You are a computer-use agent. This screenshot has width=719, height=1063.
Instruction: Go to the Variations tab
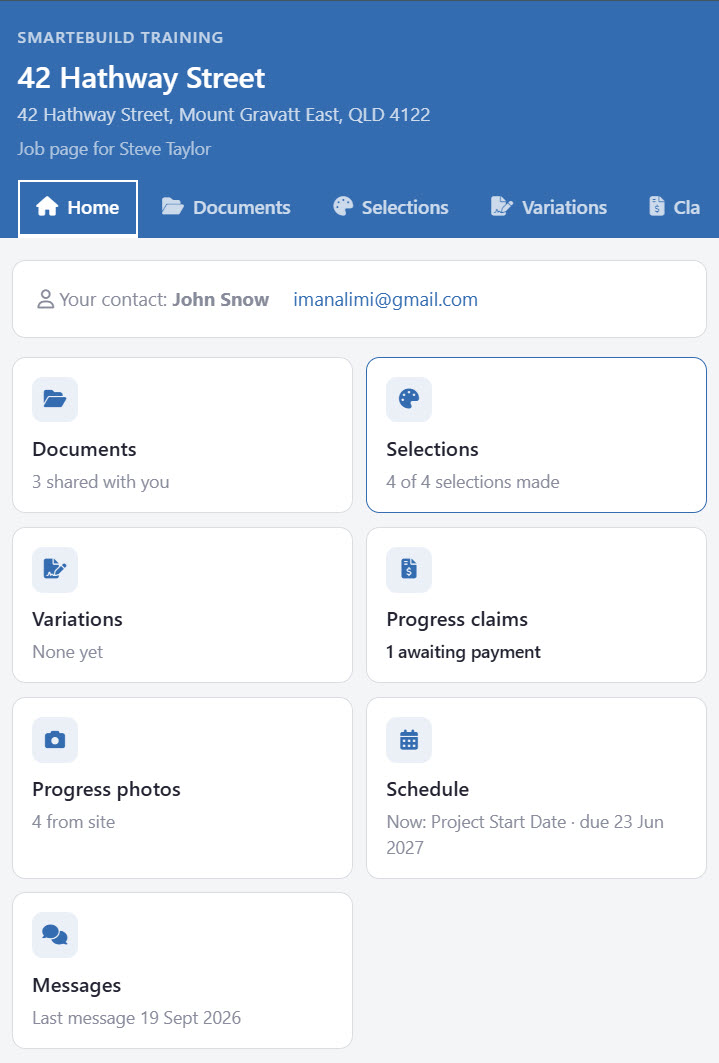(x=549, y=207)
